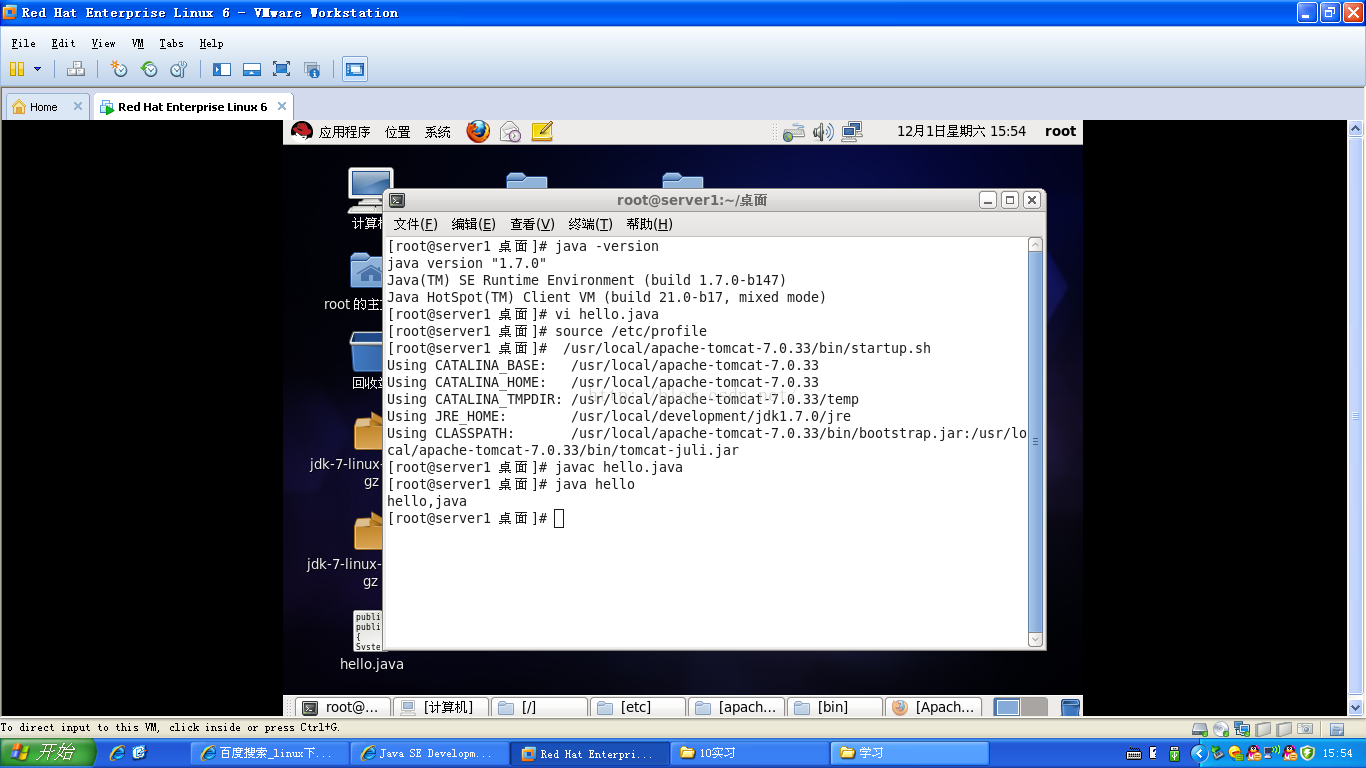Screen dimensions: 1366x768
Task: Toggle the VMware library sidebar icon
Action: point(222,69)
